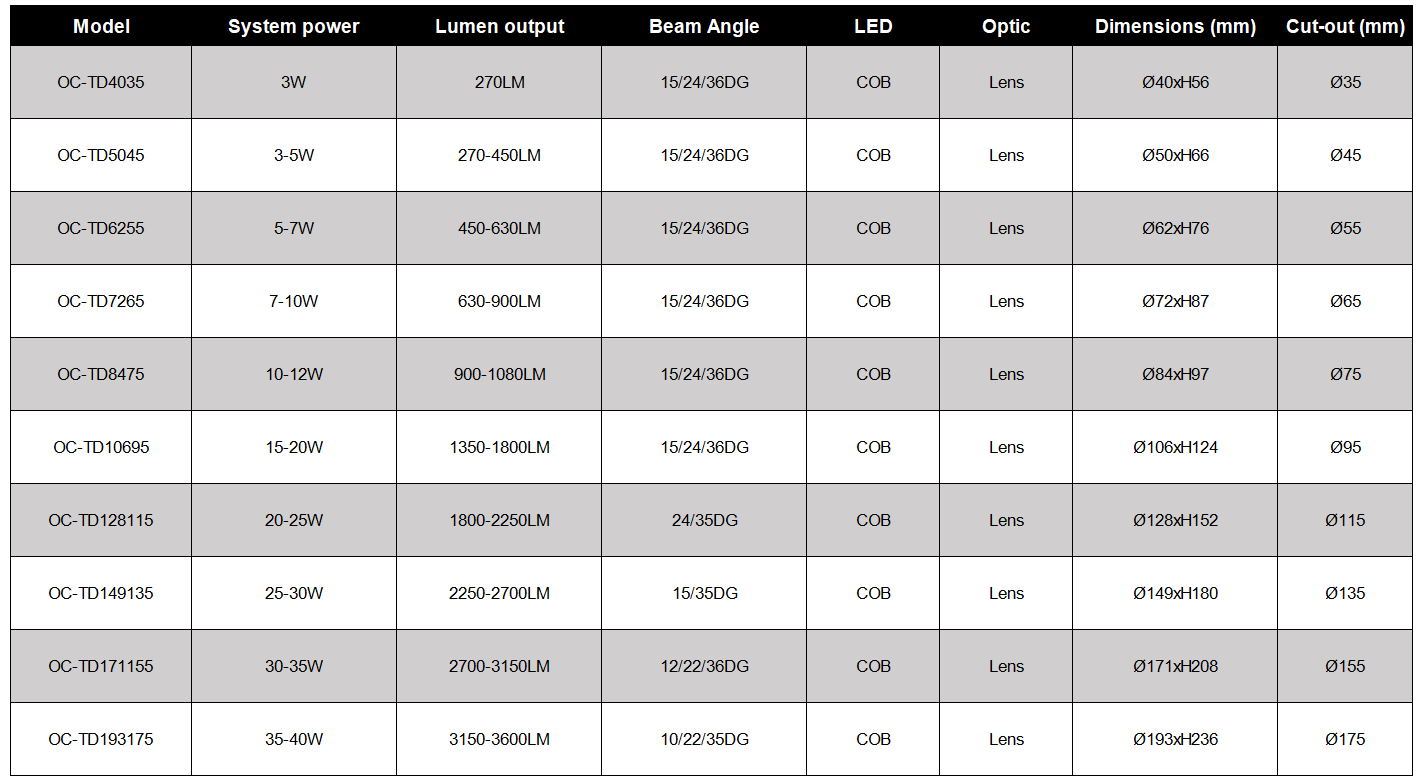Click the Lumen output column header

pyautogui.click(x=499, y=27)
